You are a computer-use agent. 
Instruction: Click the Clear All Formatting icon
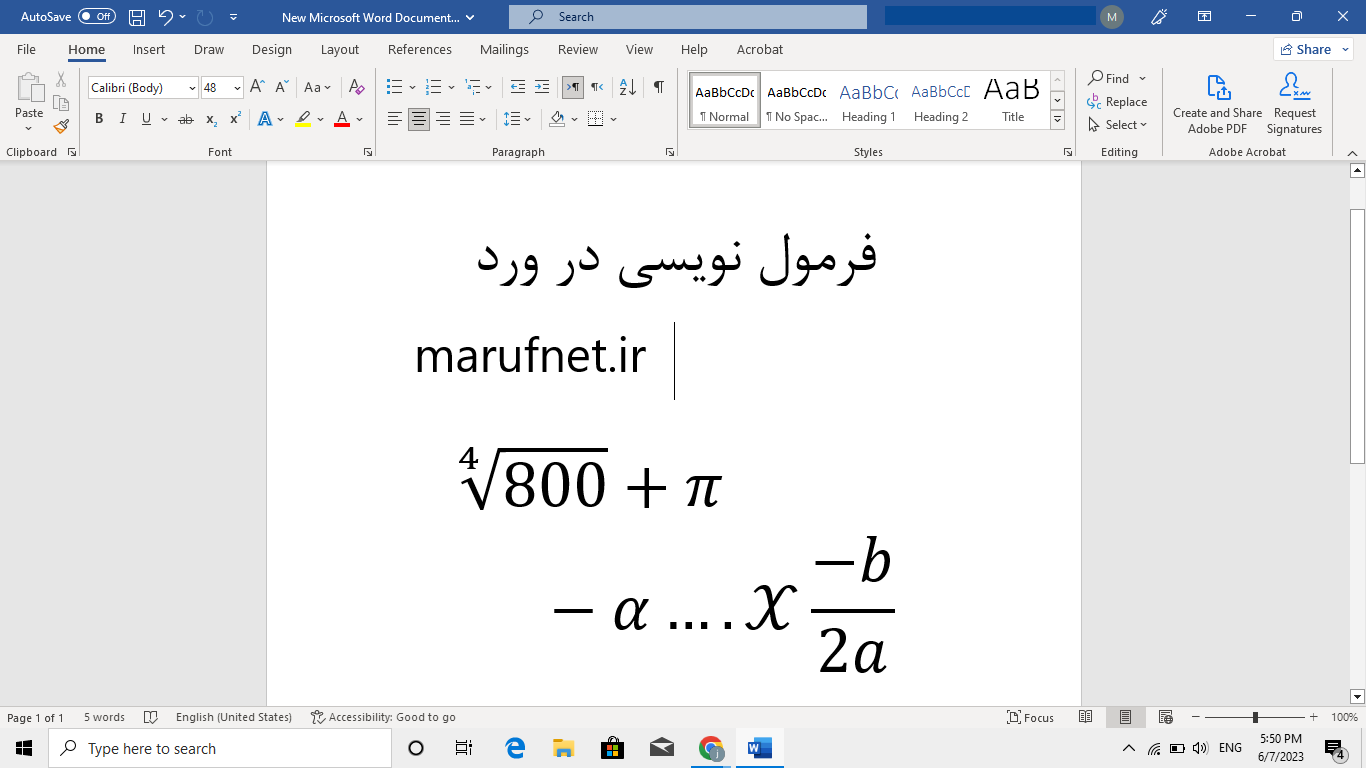tap(356, 88)
